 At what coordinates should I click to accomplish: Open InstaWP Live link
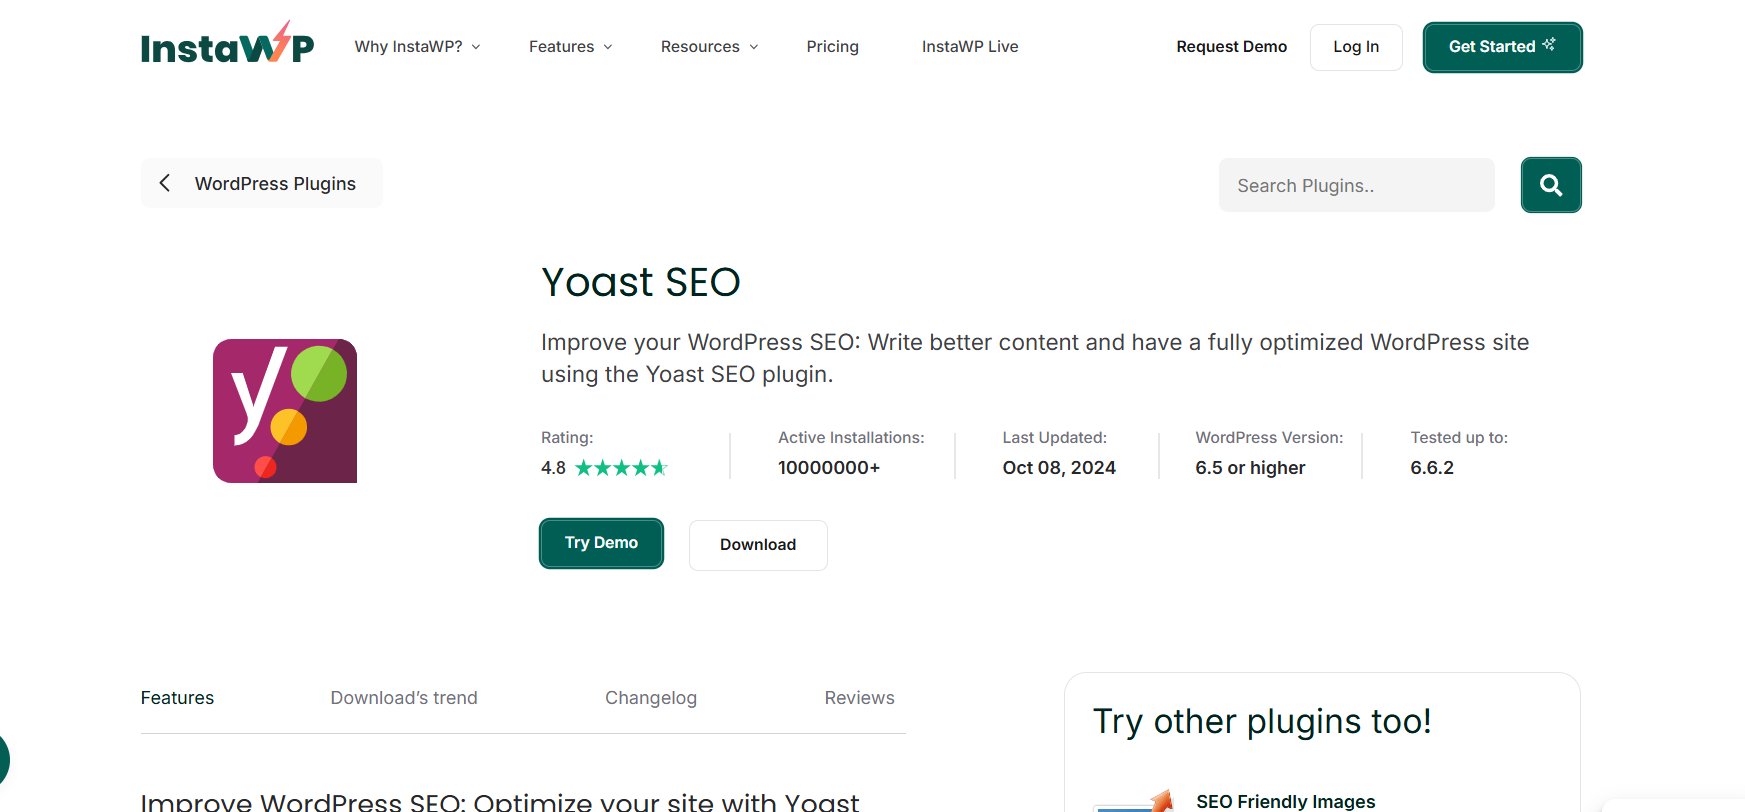pos(970,47)
